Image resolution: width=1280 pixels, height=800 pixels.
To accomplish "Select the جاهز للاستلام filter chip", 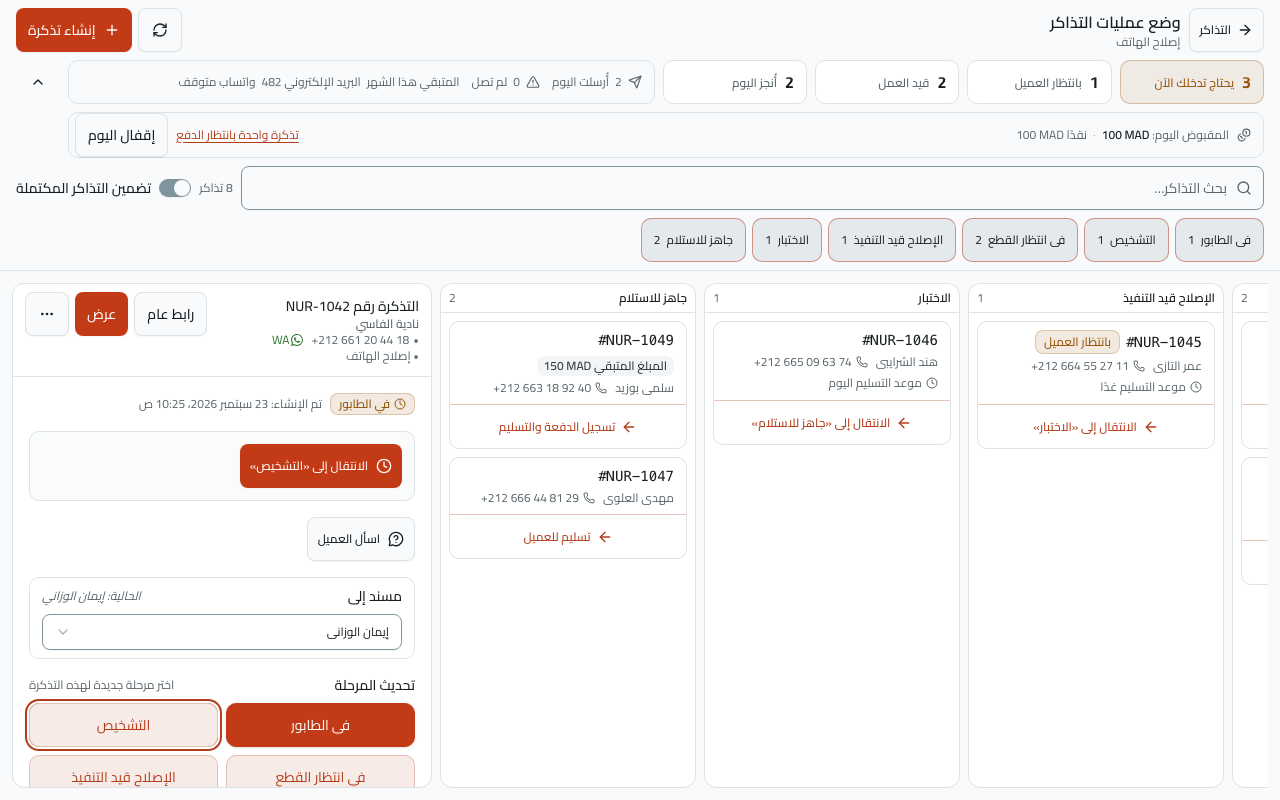I will [x=693, y=240].
